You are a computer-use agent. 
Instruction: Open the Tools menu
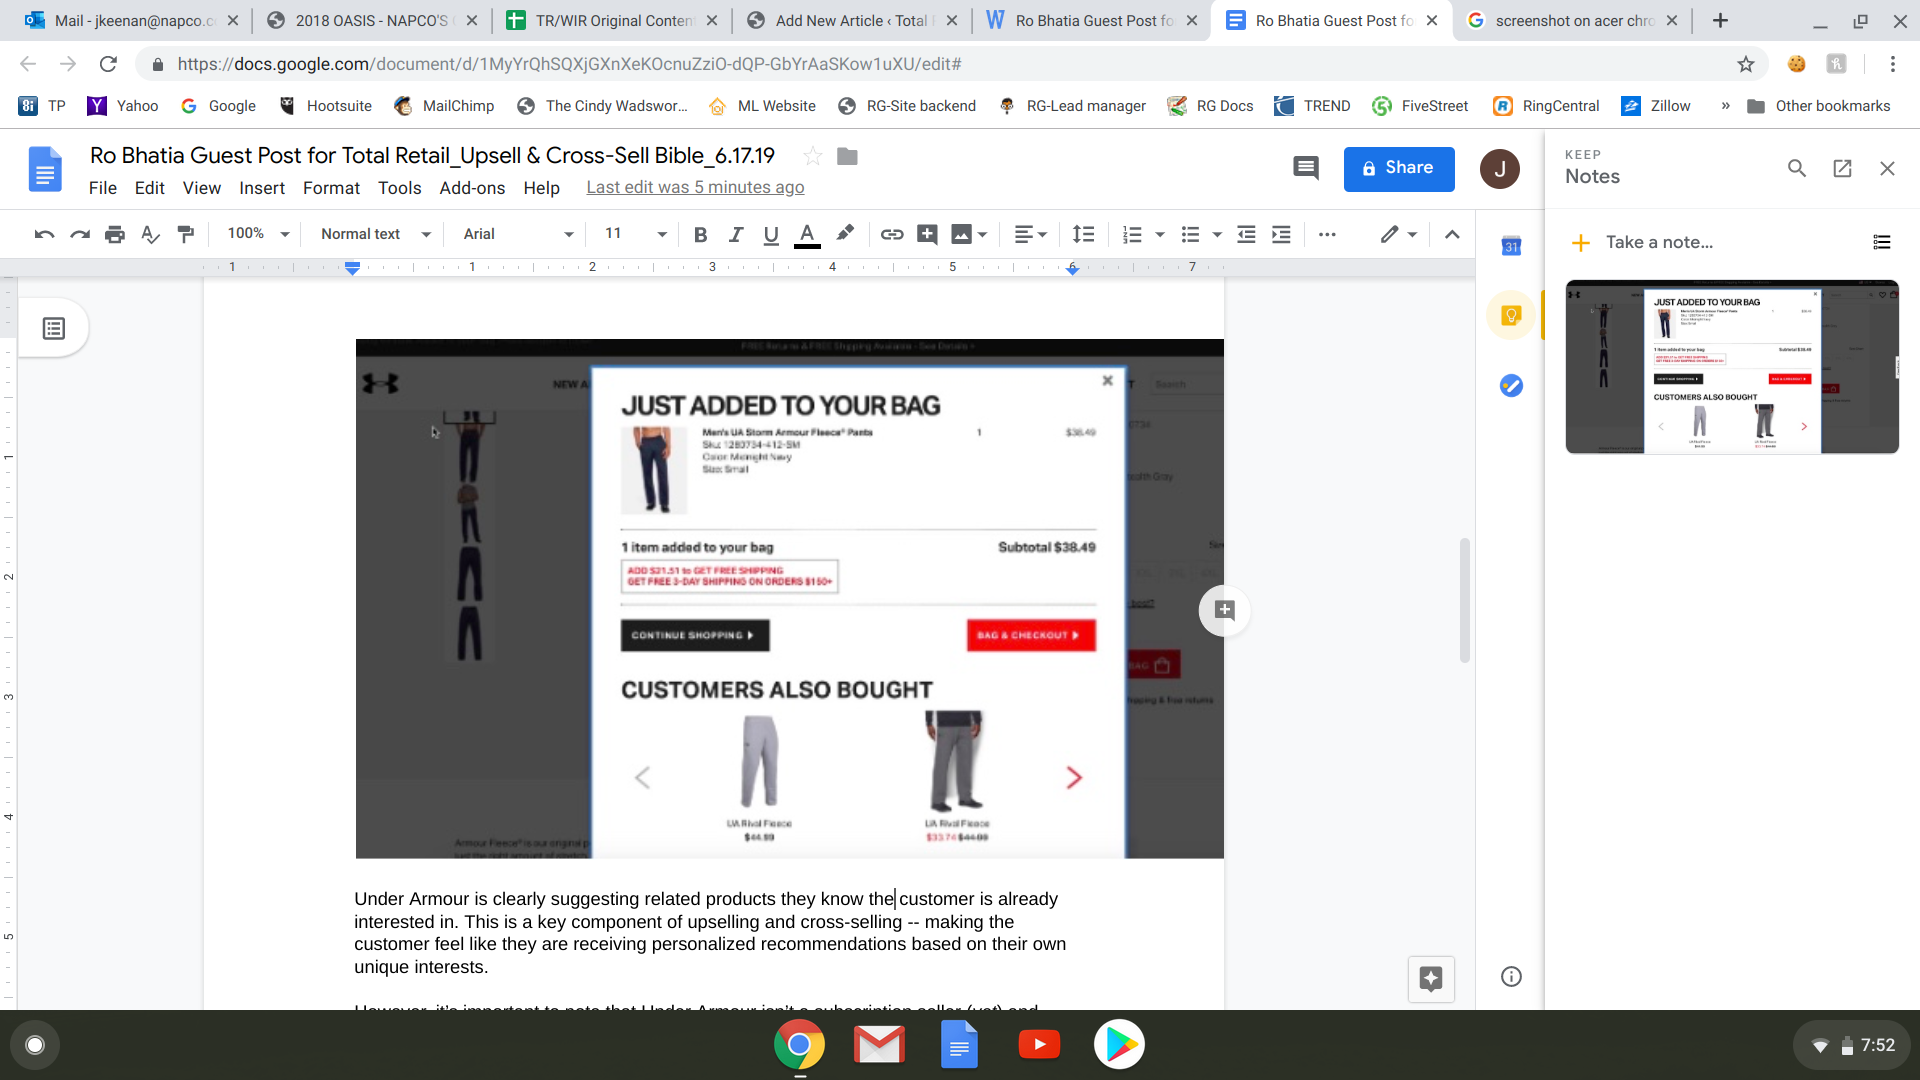click(x=399, y=188)
